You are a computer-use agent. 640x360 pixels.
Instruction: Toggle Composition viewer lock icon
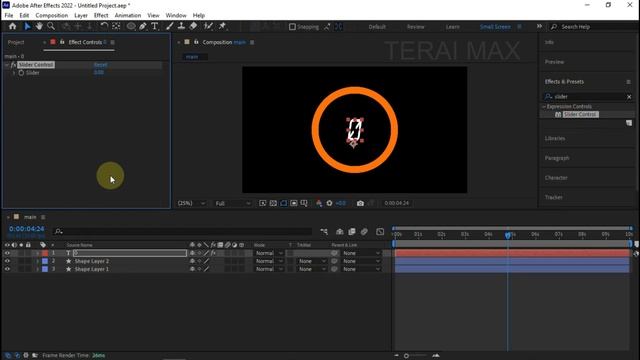click(196, 42)
